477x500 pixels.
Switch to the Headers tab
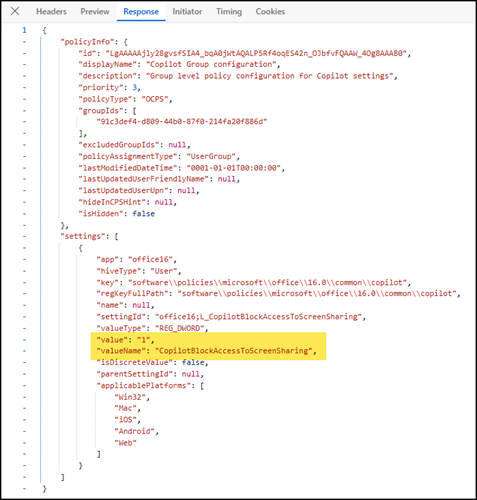pyautogui.click(x=51, y=12)
